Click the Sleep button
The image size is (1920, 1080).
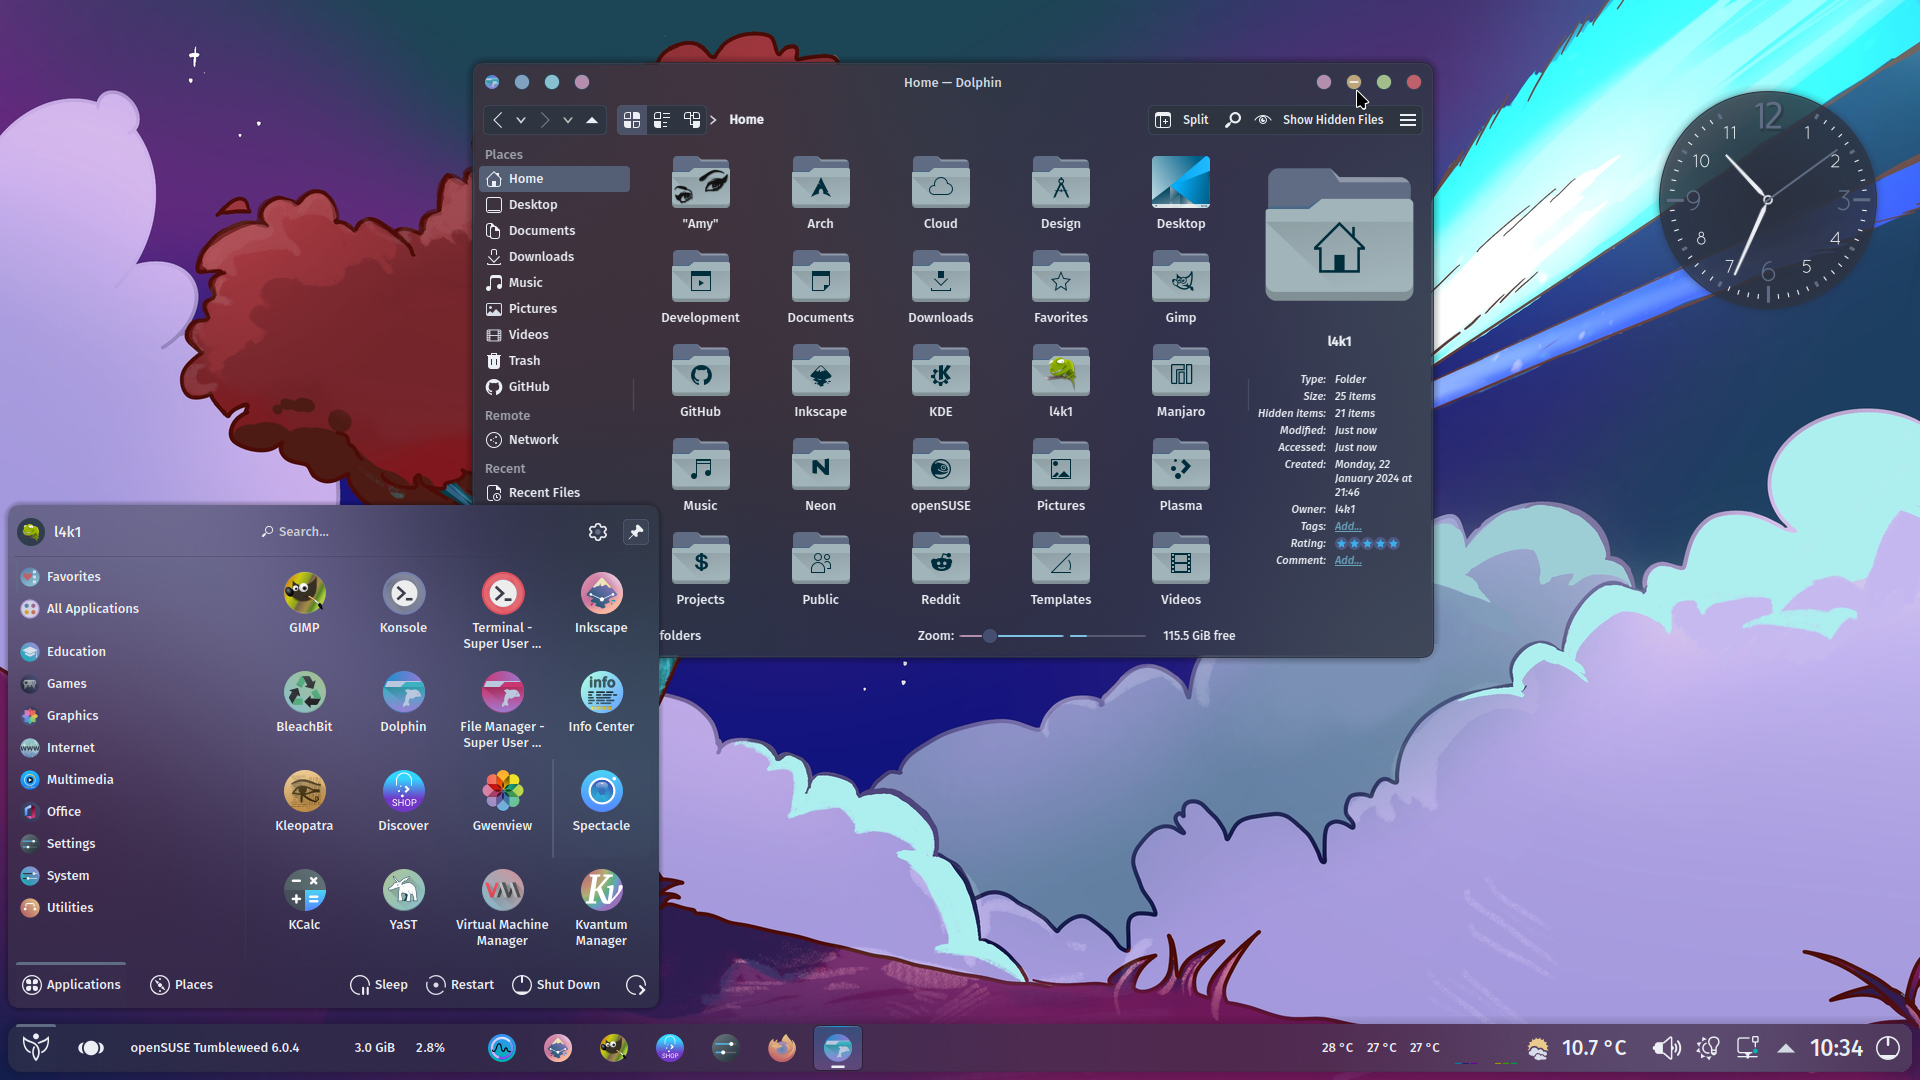379,985
